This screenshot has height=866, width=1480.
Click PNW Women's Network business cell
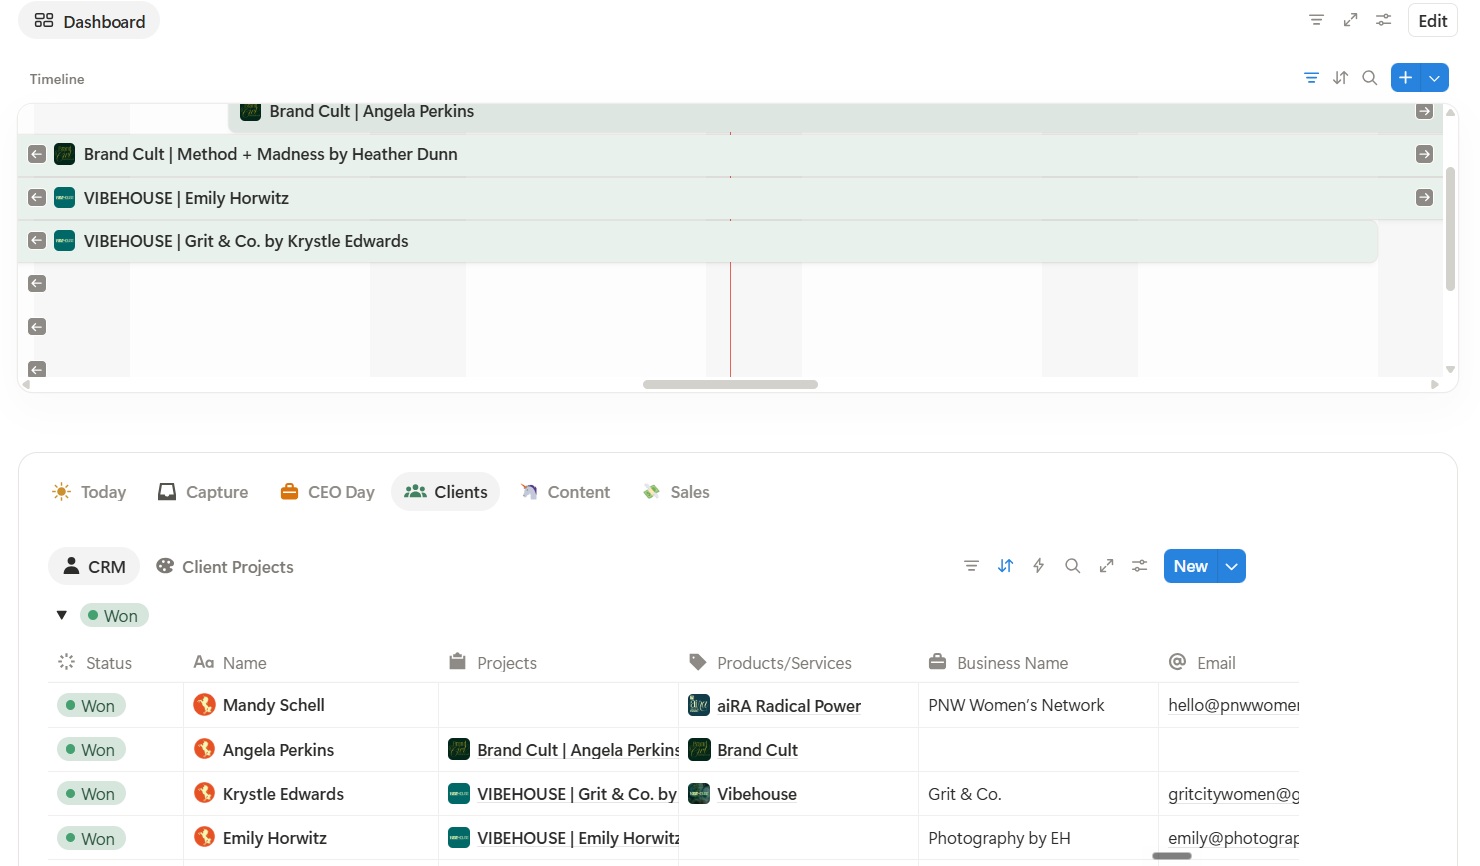tap(1038, 705)
